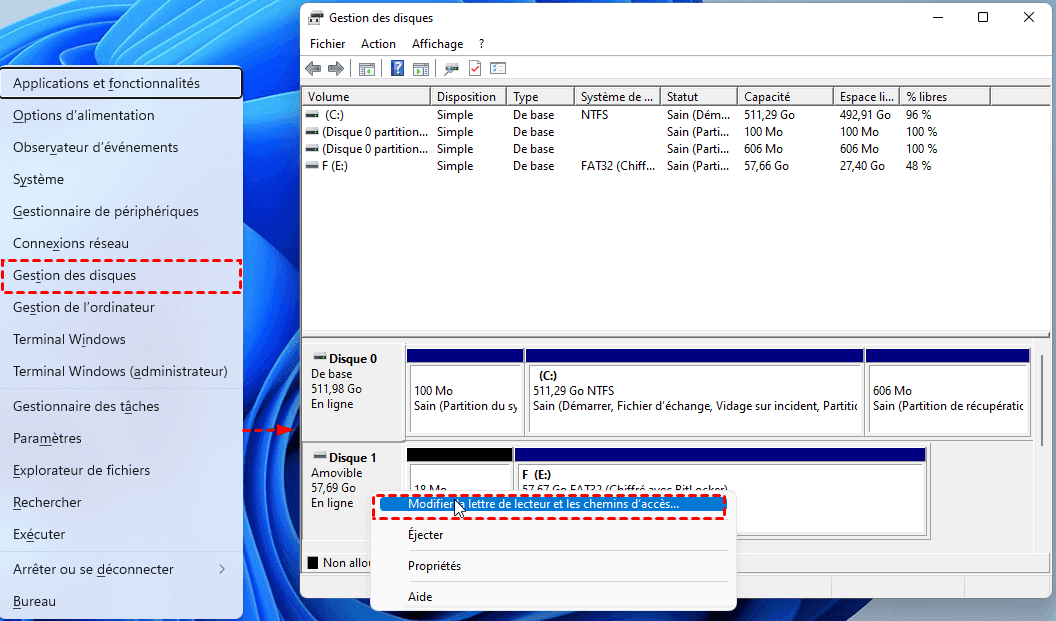Sort by the % libres column header
1056x621 pixels.
(946, 97)
